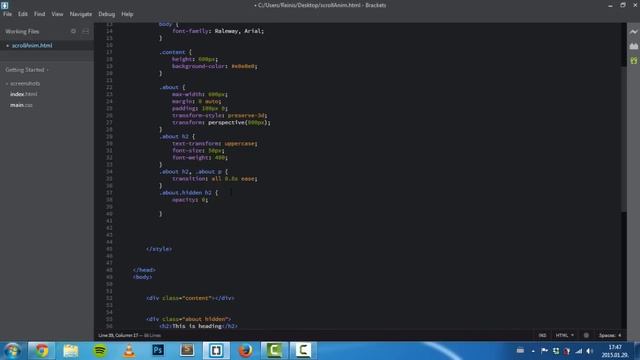The image size is (640, 360).
Task: Click the taskbar clock showing 17:47
Action: click(x=615, y=351)
